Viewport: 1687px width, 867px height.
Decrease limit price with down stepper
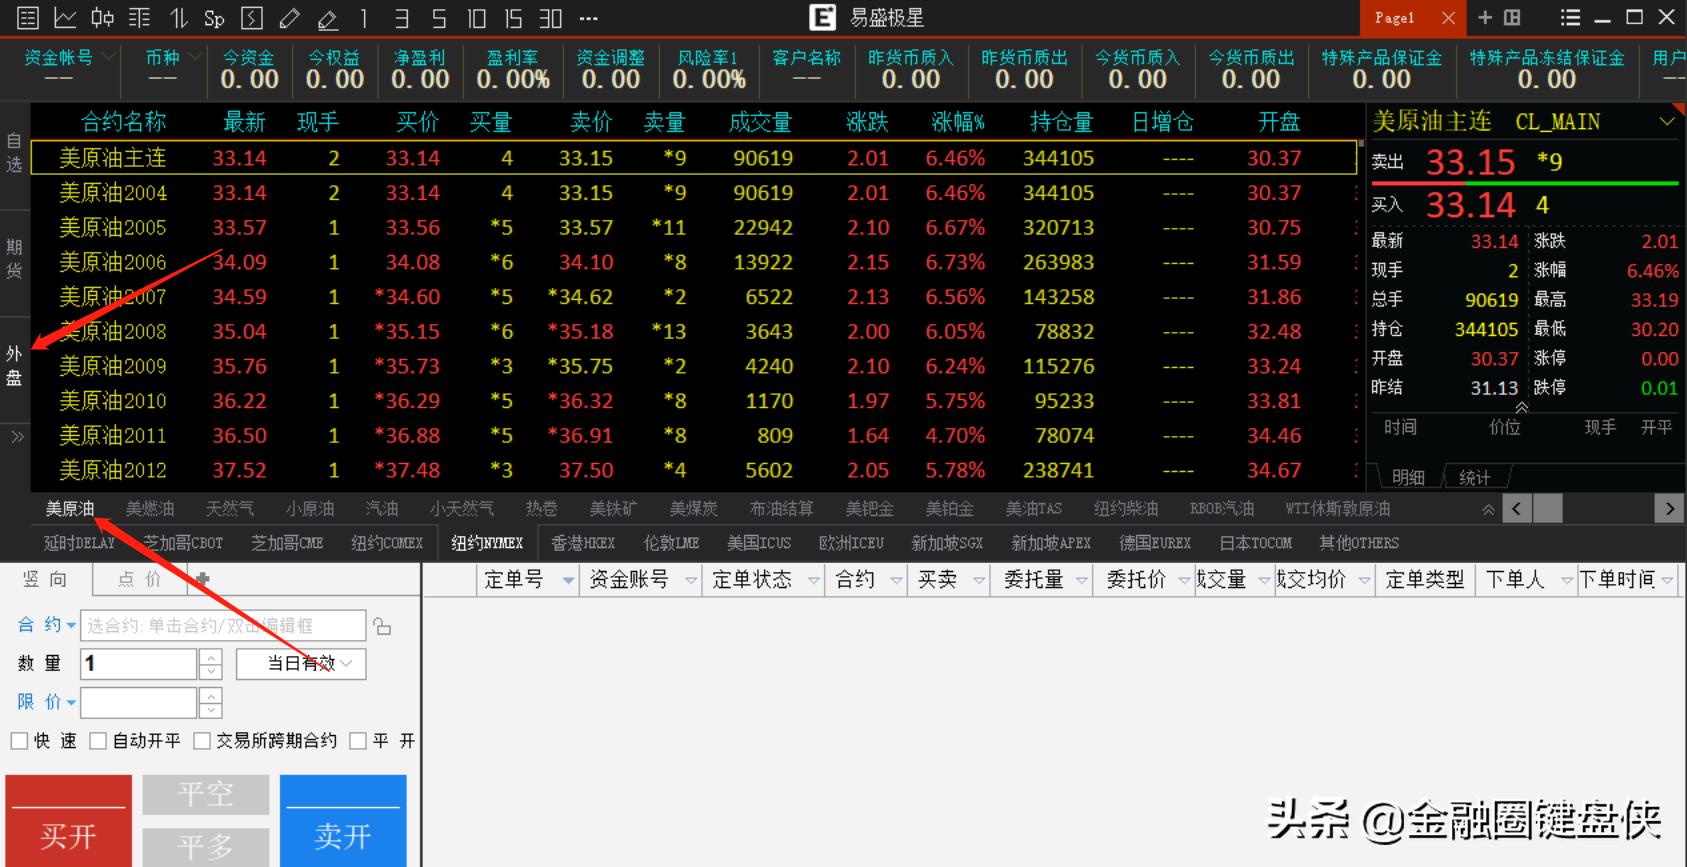click(210, 710)
